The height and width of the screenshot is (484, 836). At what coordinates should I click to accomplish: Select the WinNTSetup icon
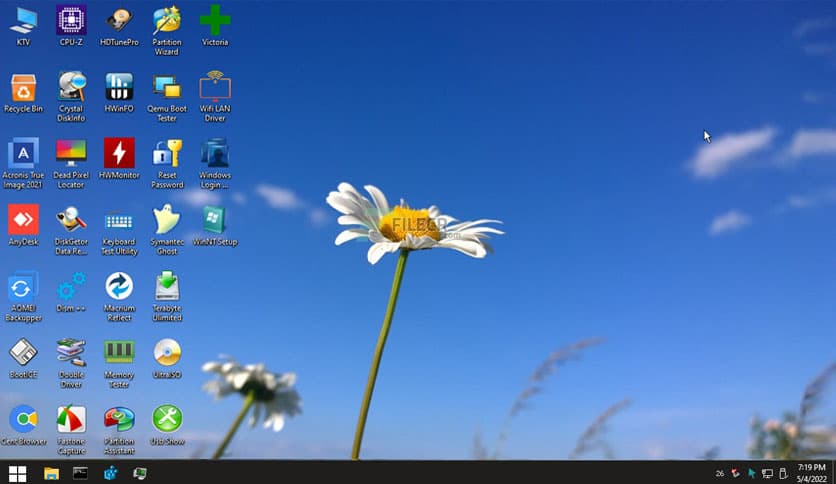click(215, 225)
